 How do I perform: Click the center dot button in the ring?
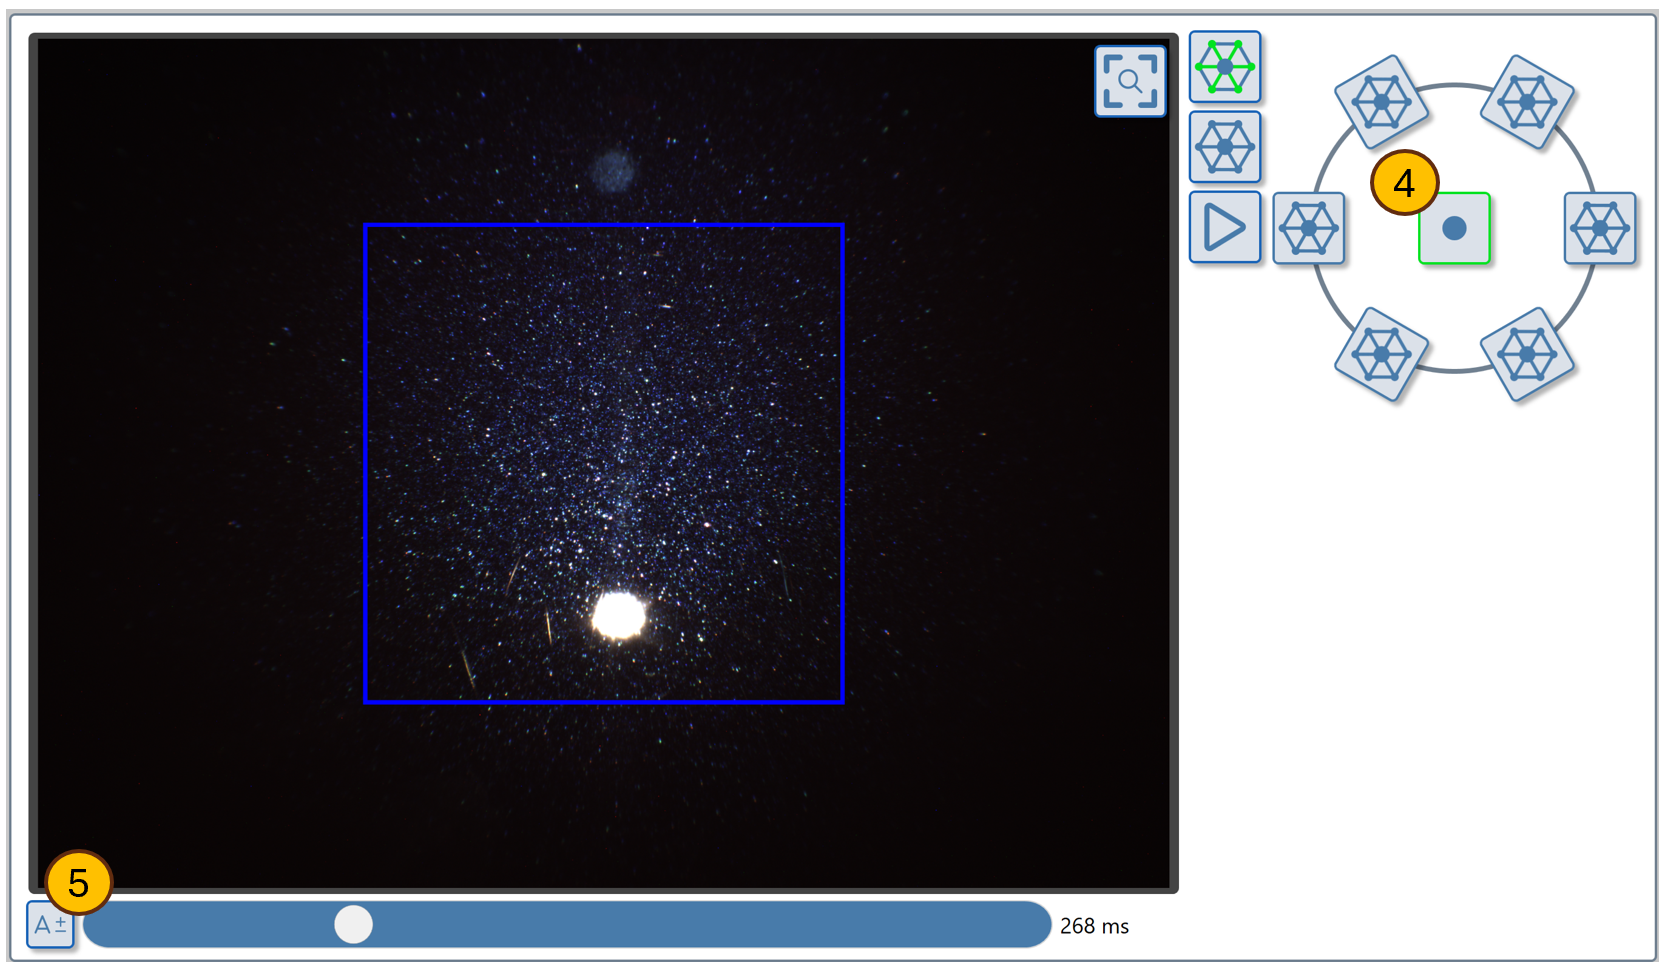(x=1454, y=229)
